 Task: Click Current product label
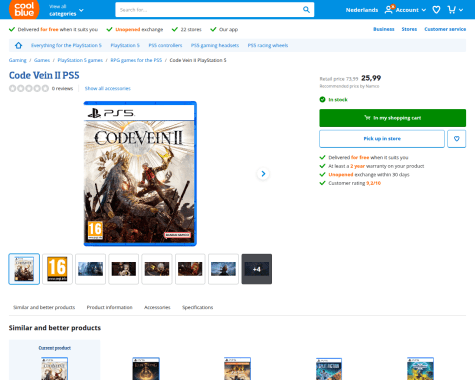[55, 348]
